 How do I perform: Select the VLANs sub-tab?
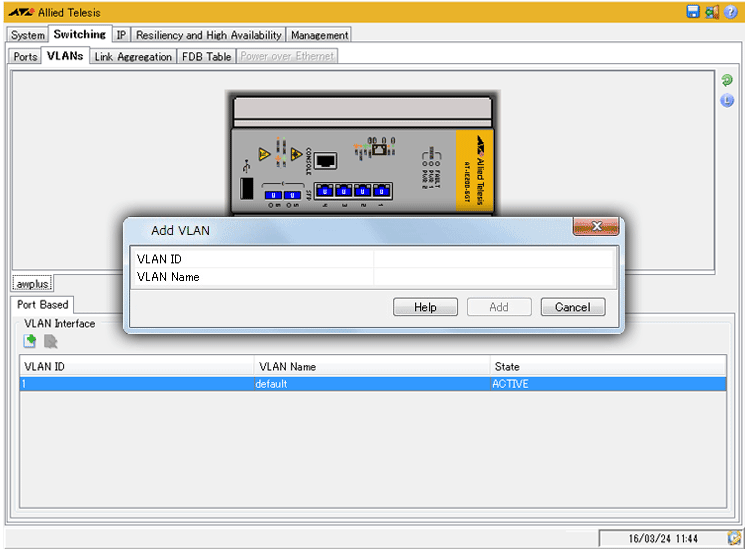point(65,56)
